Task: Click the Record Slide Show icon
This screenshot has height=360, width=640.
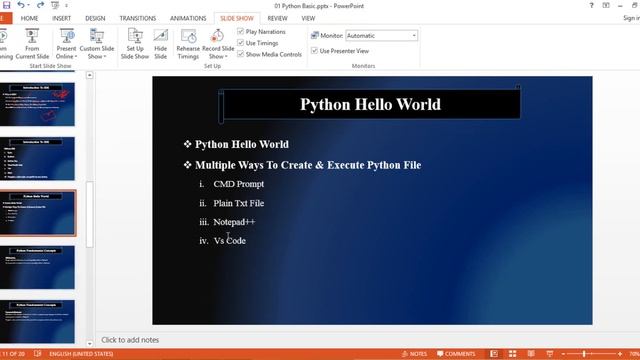Action: [218, 36]
